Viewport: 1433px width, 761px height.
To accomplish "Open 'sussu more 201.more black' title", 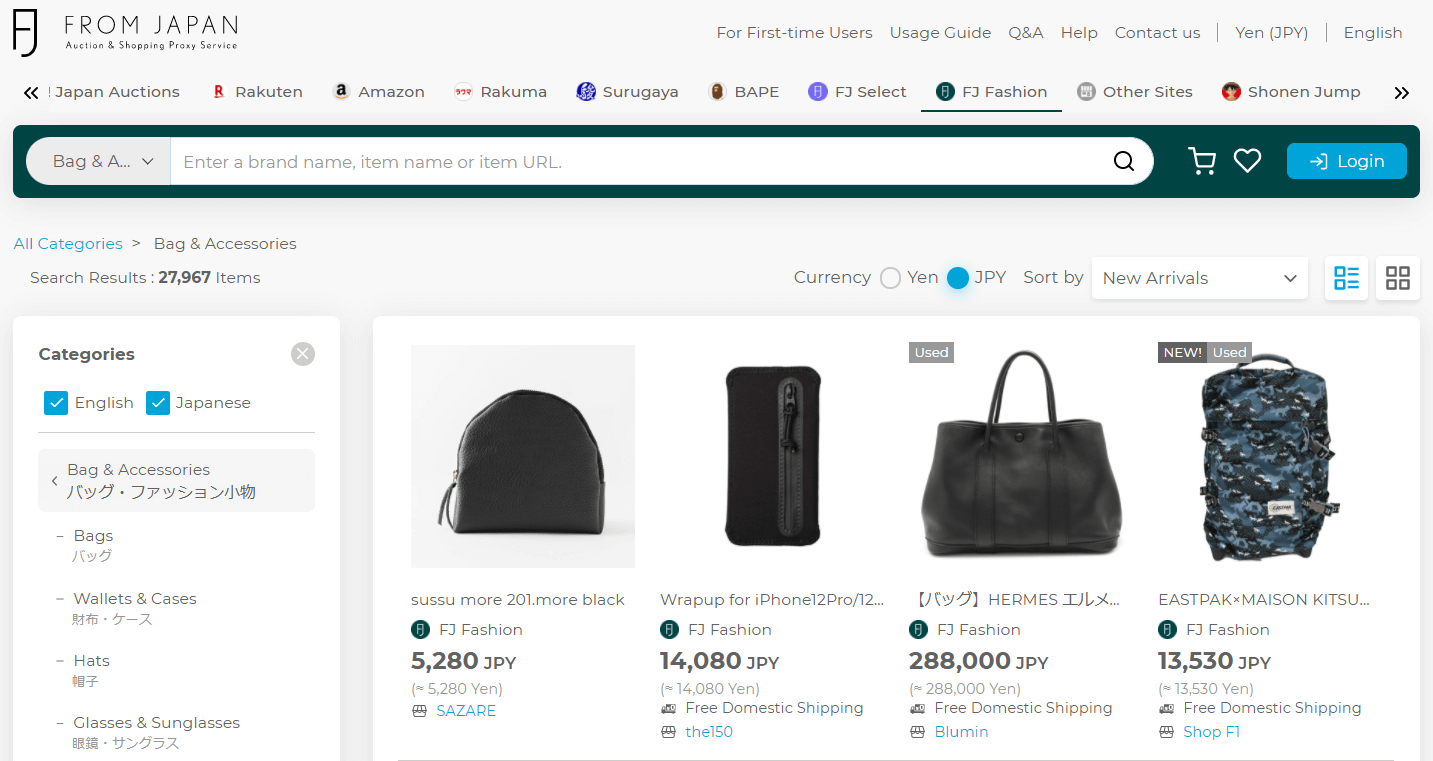I will pyautogui.click(x=518, y=600).
